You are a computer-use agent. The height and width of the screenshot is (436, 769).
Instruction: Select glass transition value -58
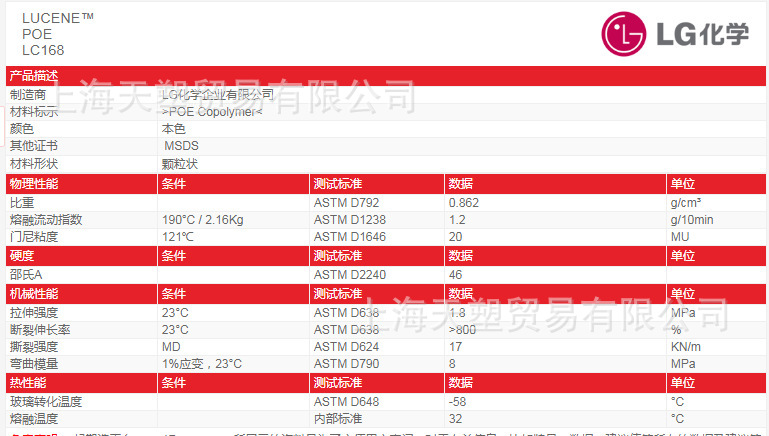tap(457, 402)
